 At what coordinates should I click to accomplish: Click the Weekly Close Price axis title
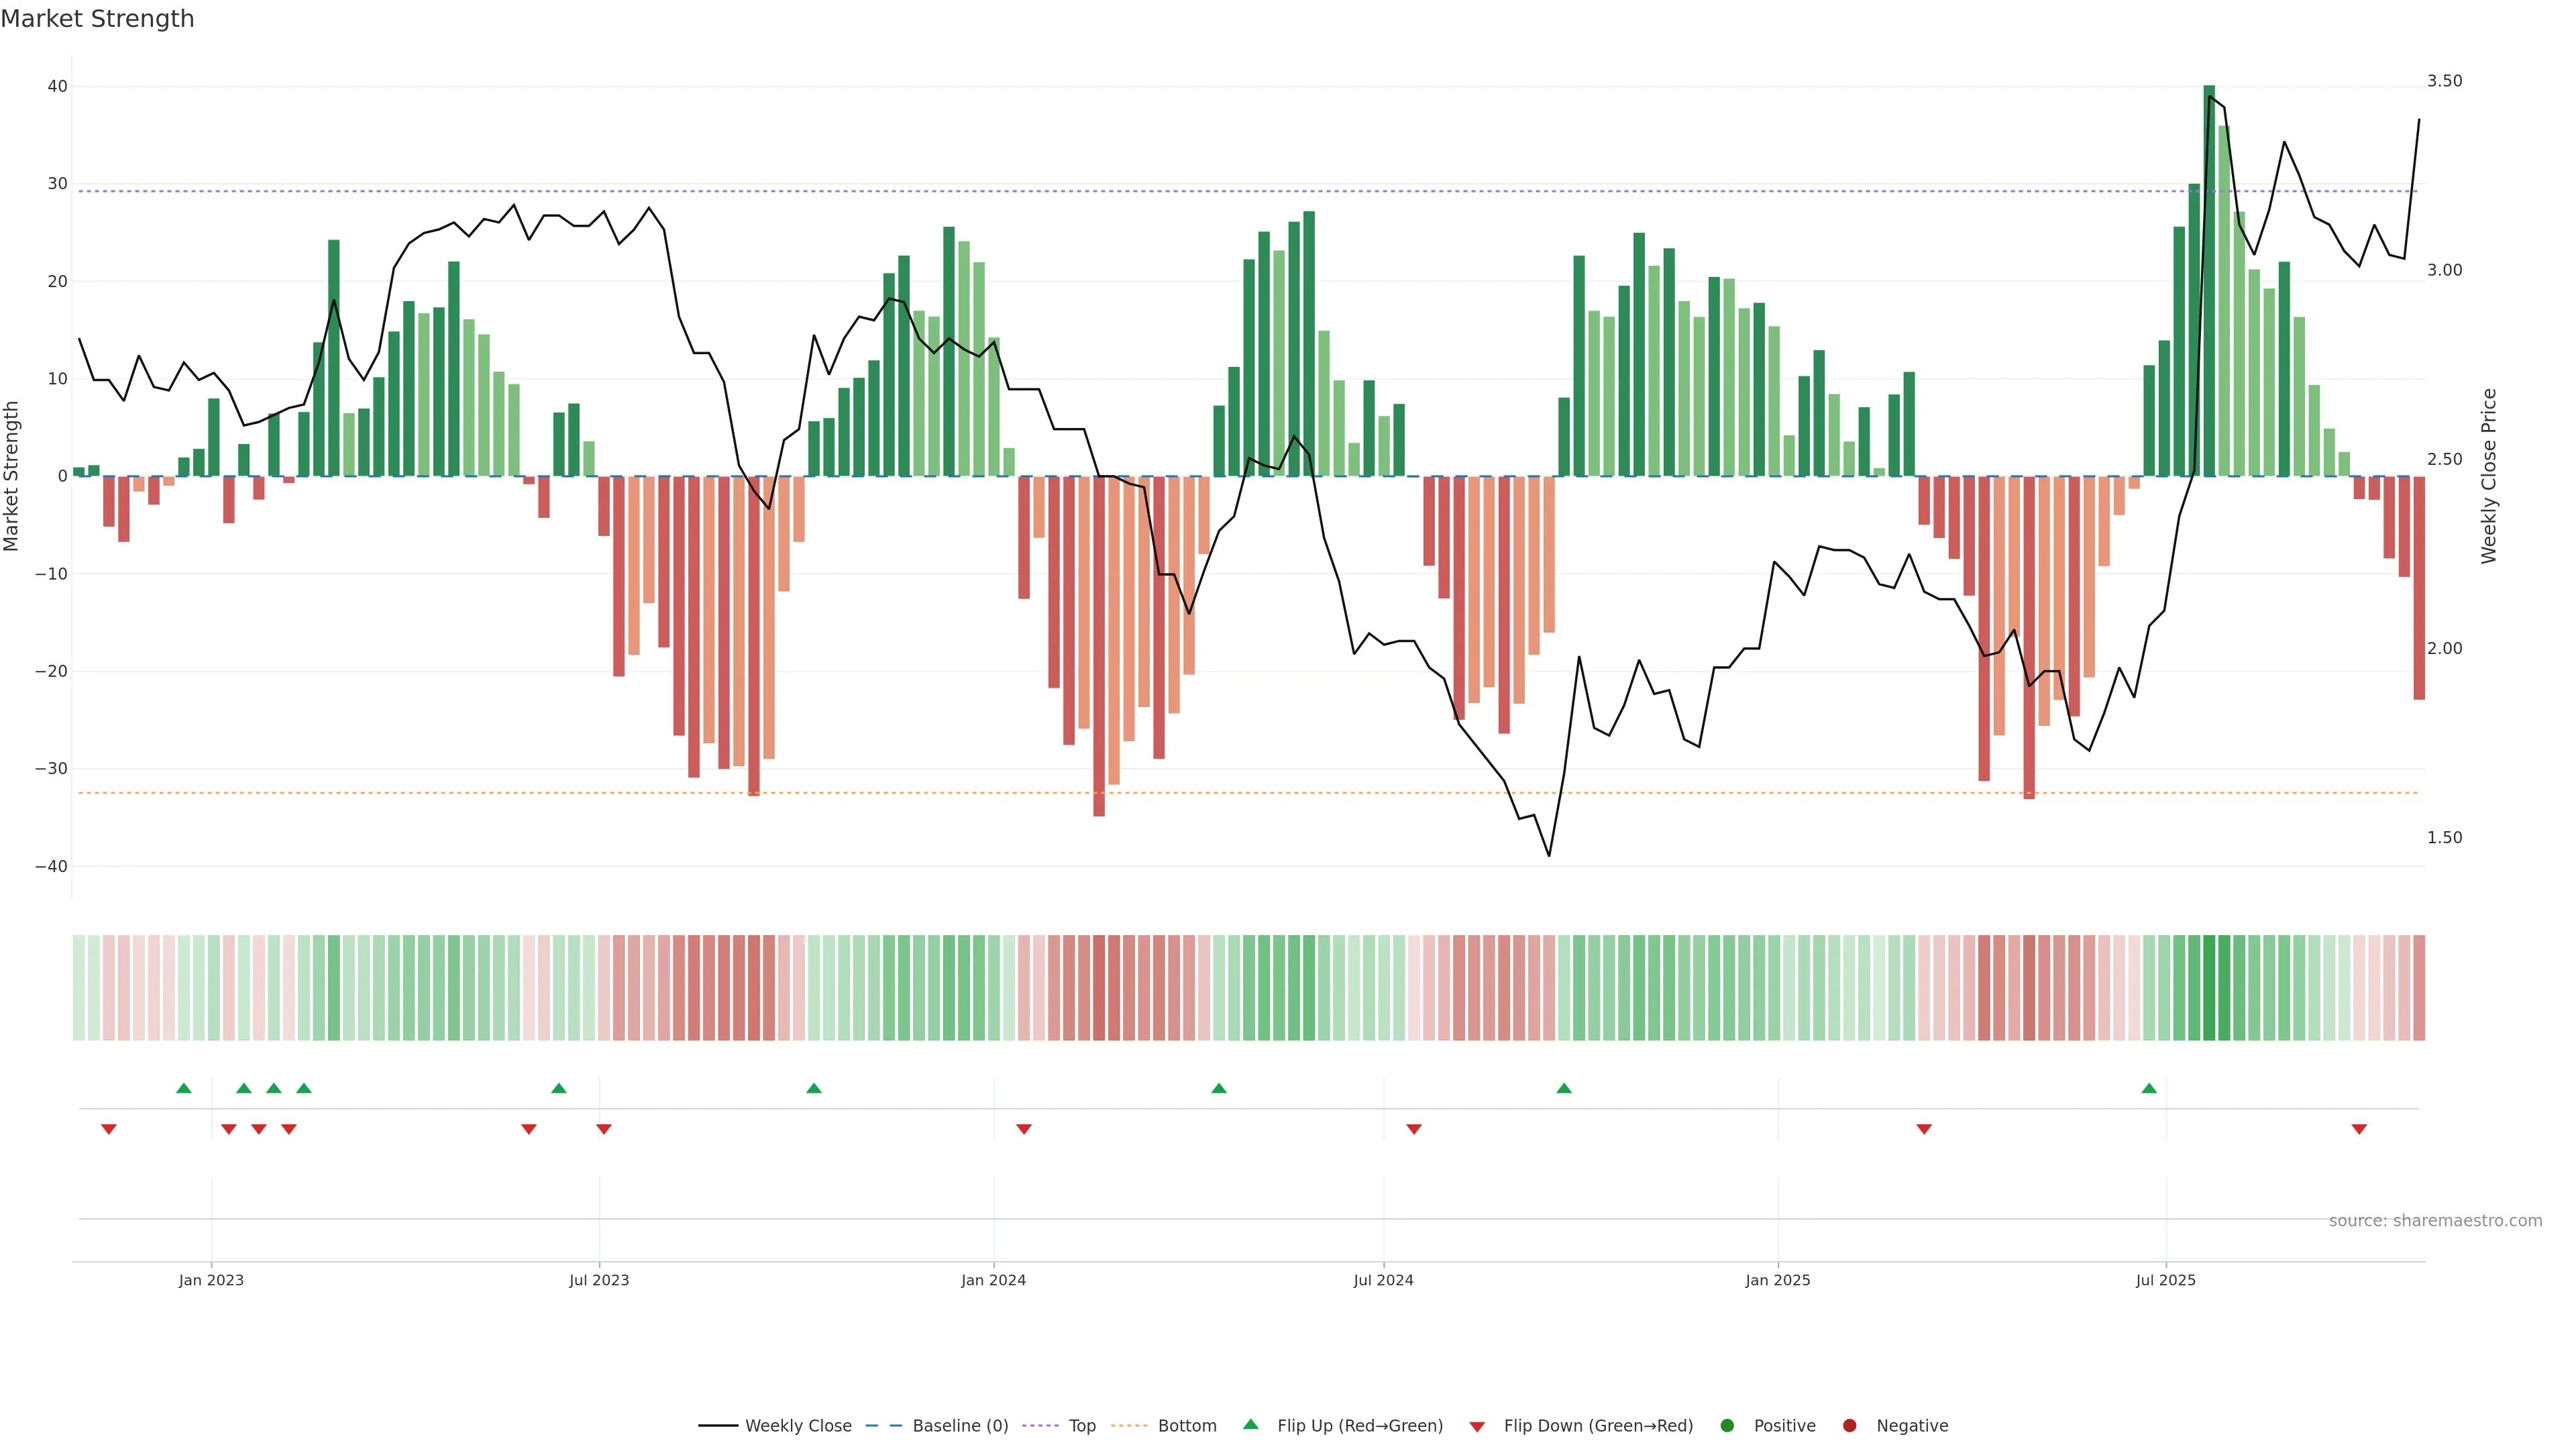(2489, 476)
